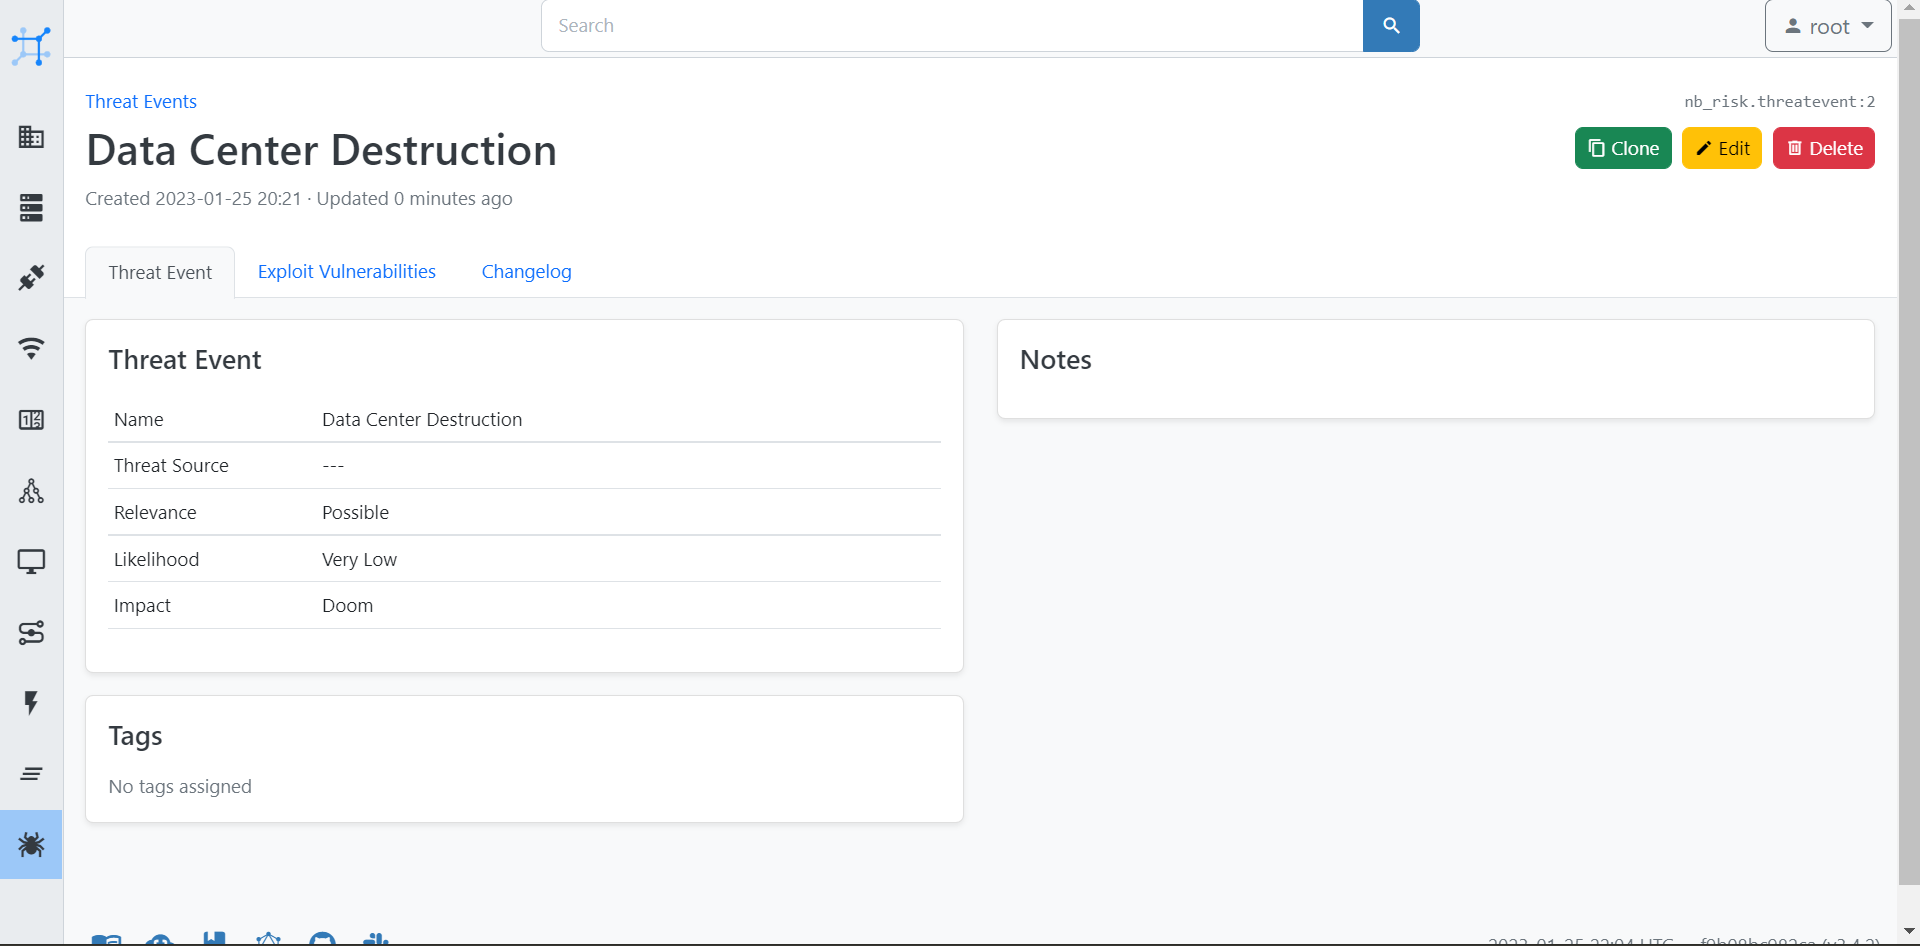Switch to the Changelog tab

click(527, 272)
